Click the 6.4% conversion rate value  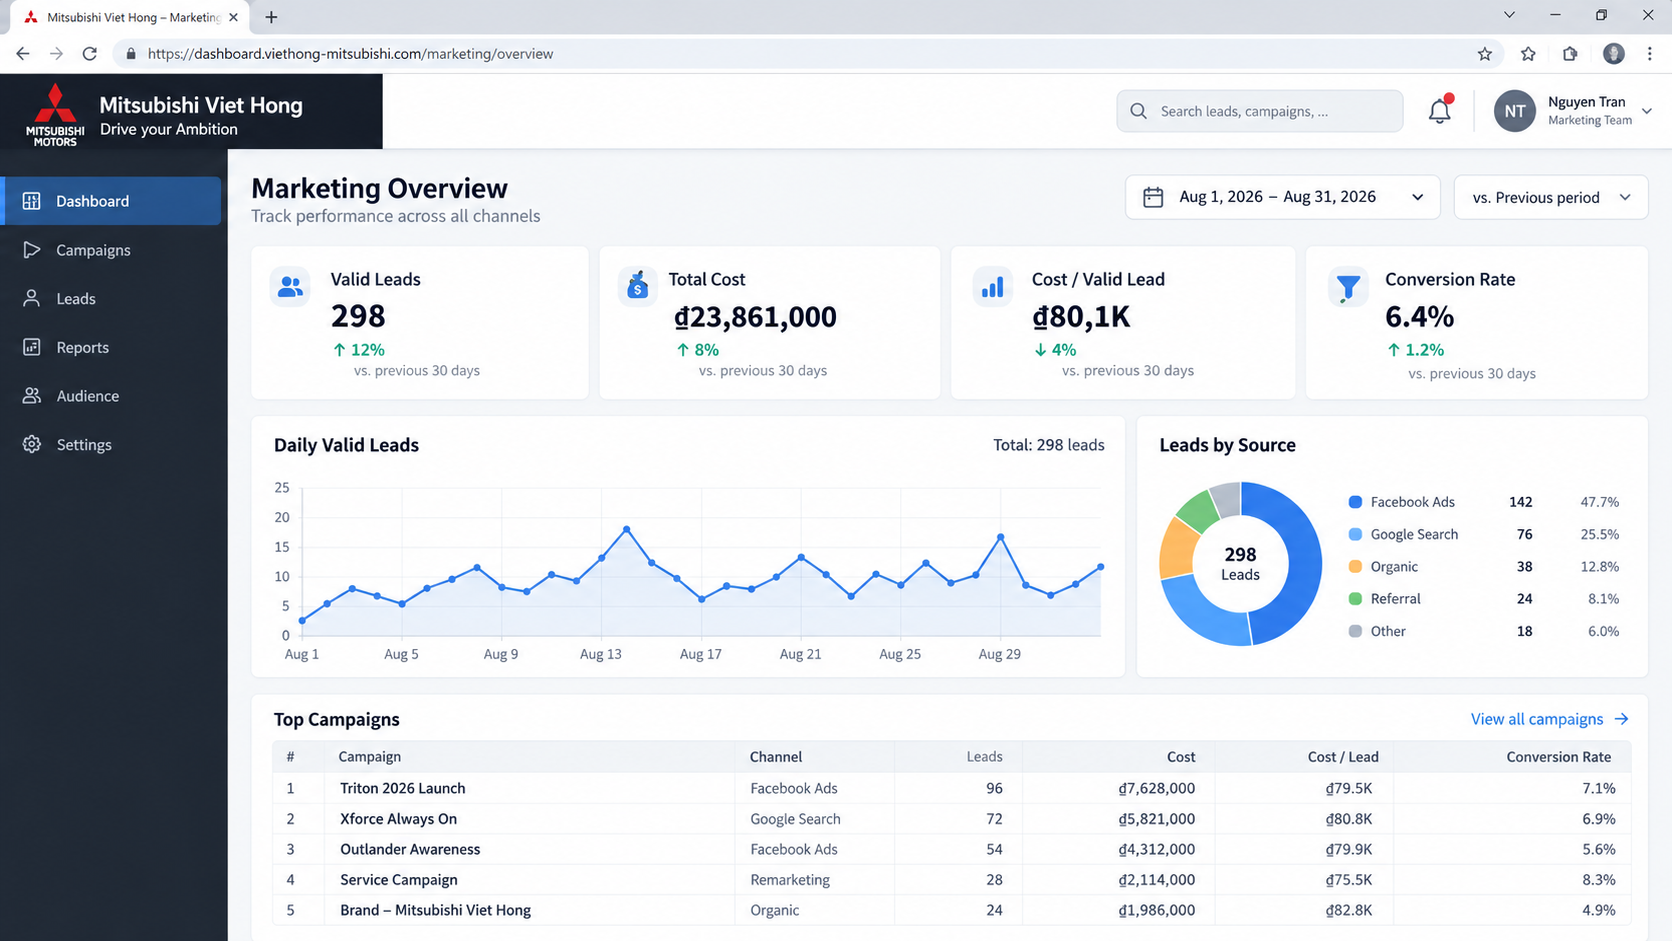pos(1419,317)
